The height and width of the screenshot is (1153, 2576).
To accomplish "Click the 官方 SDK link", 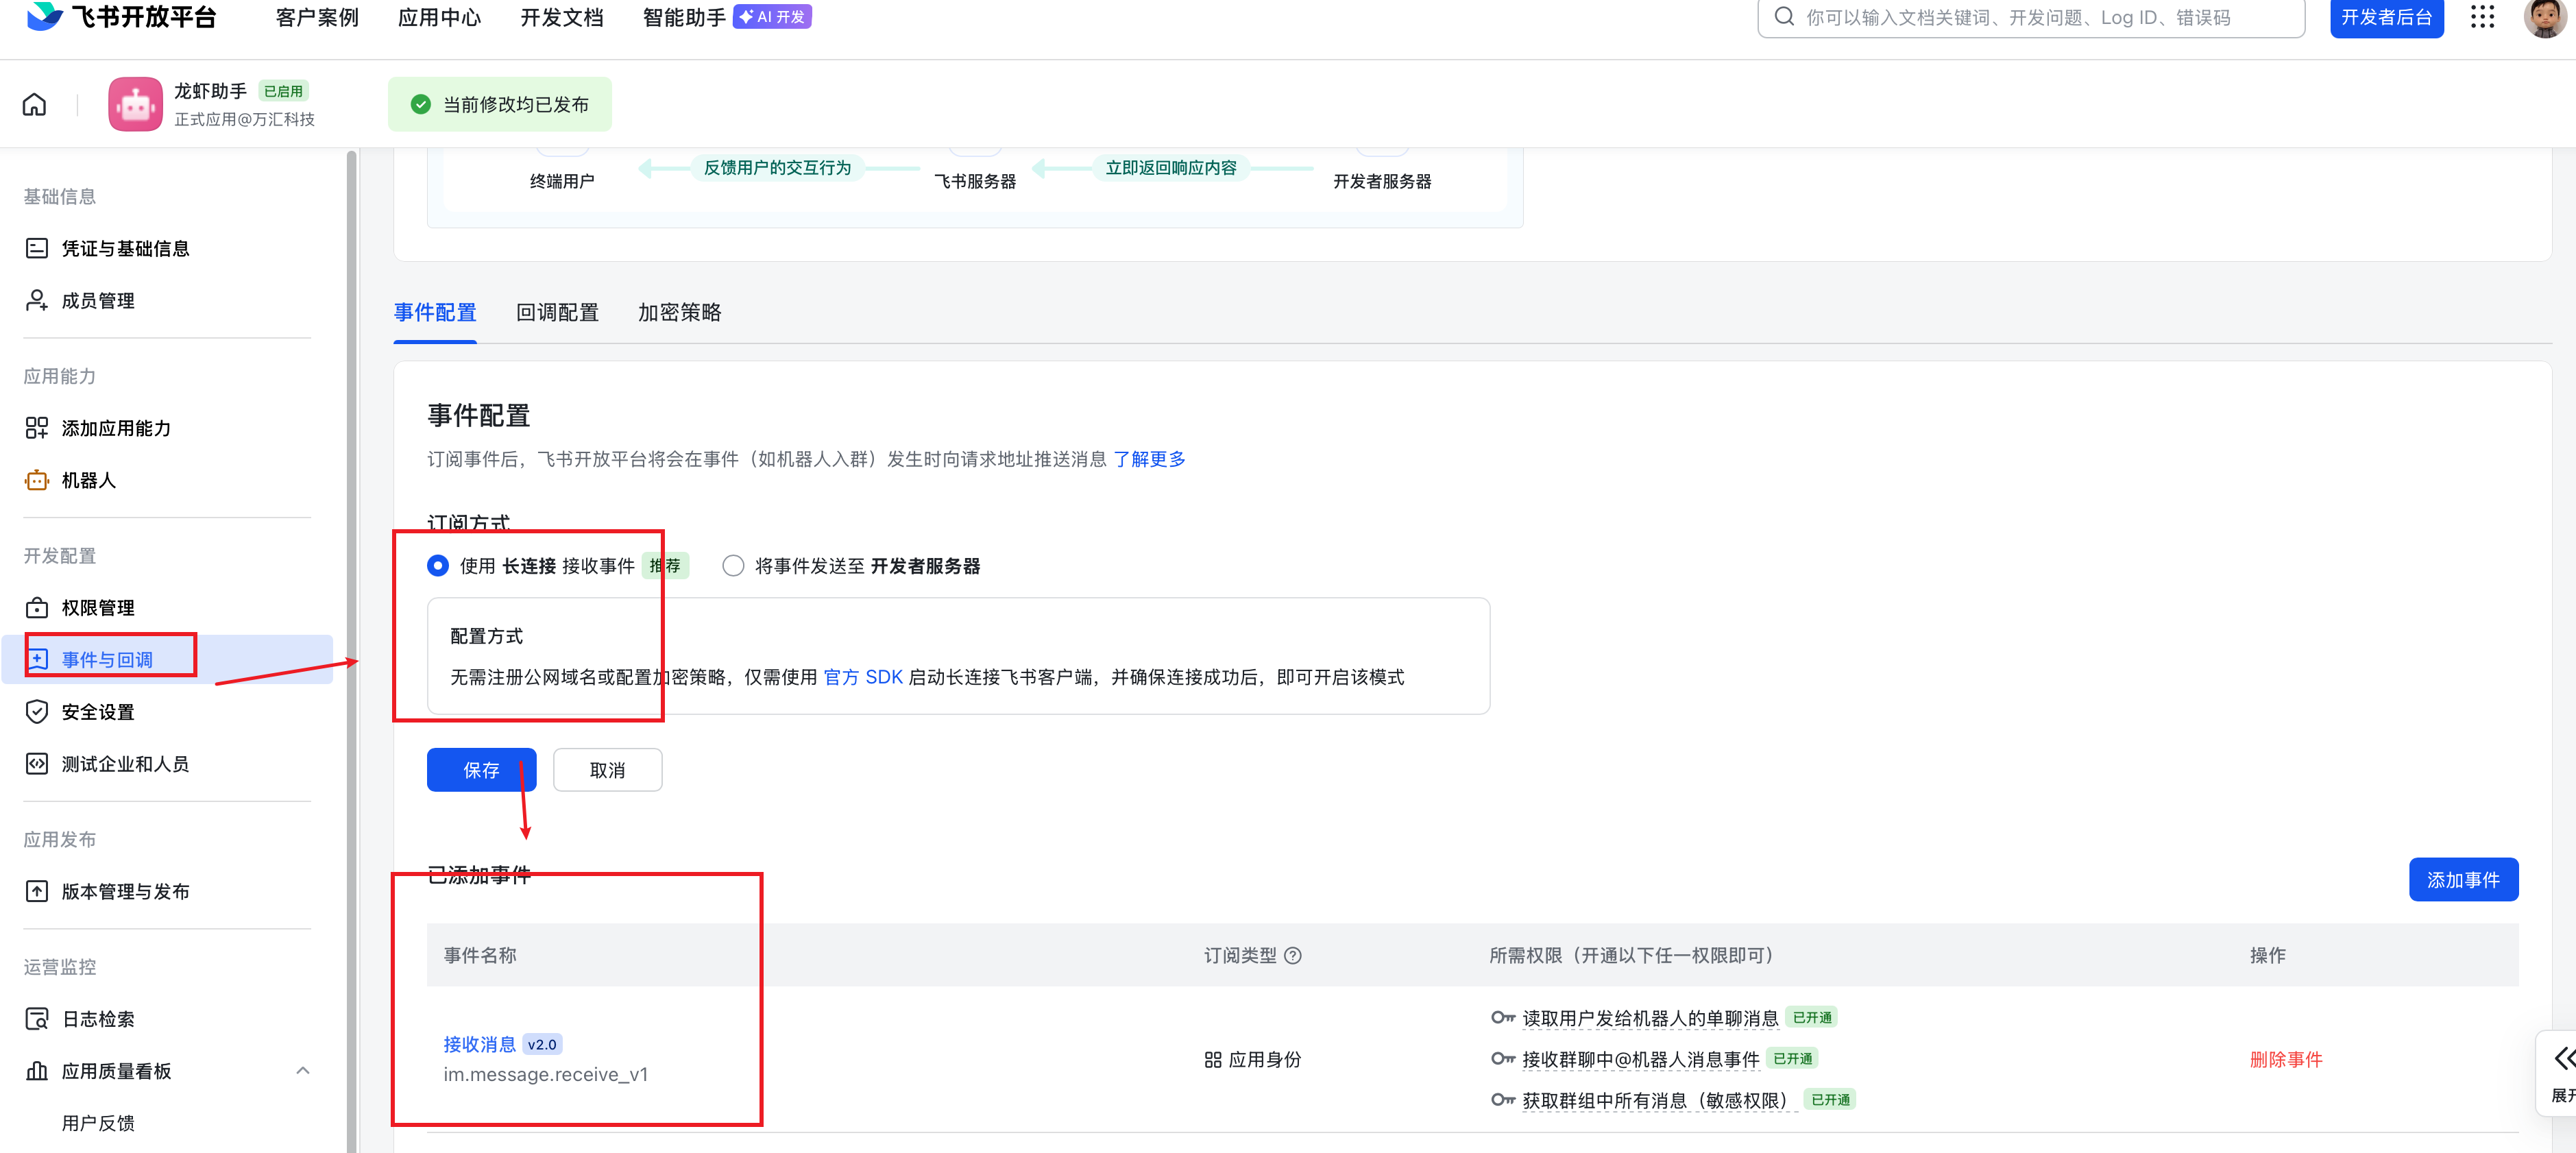I will click(862, 677).
